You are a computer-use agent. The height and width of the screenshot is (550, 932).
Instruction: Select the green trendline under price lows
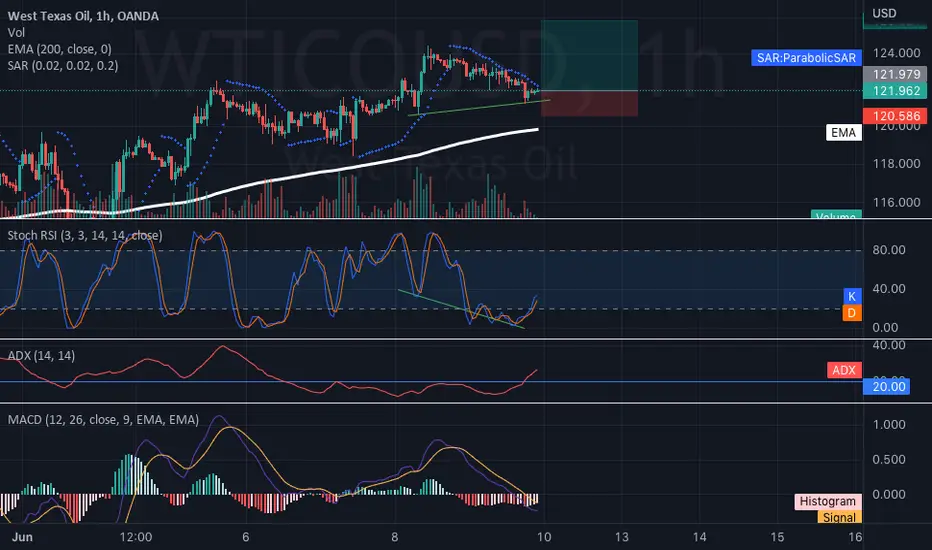click(x=479, y=107)
